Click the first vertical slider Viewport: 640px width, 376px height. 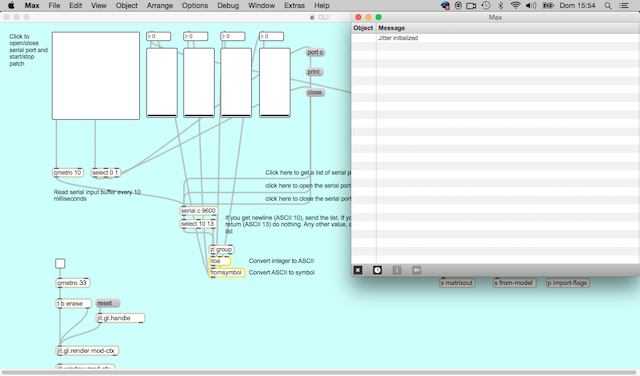[x=162, y=82]
